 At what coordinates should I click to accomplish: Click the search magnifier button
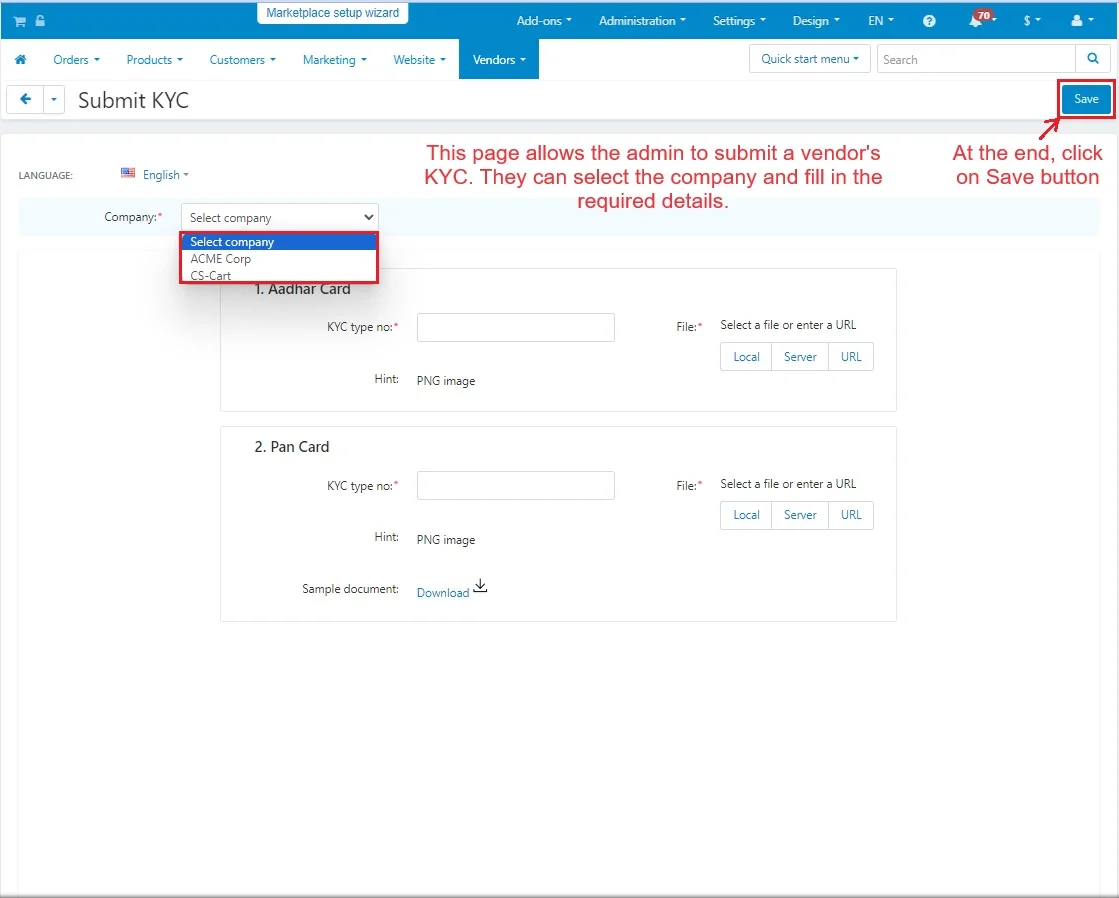[x=1091, y=59]
